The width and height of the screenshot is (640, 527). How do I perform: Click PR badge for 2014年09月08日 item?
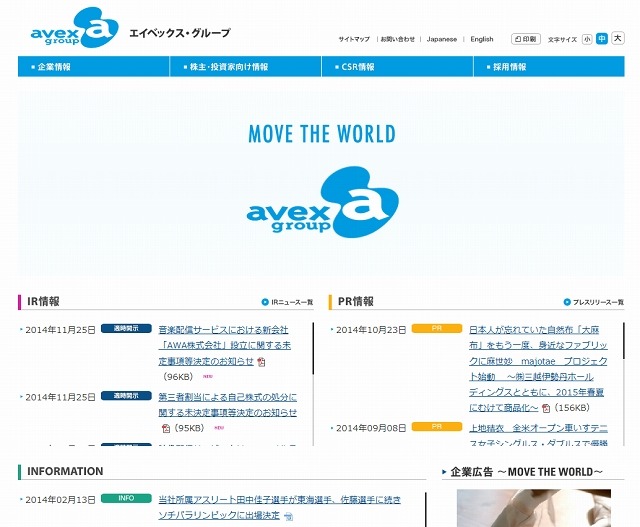437,427
